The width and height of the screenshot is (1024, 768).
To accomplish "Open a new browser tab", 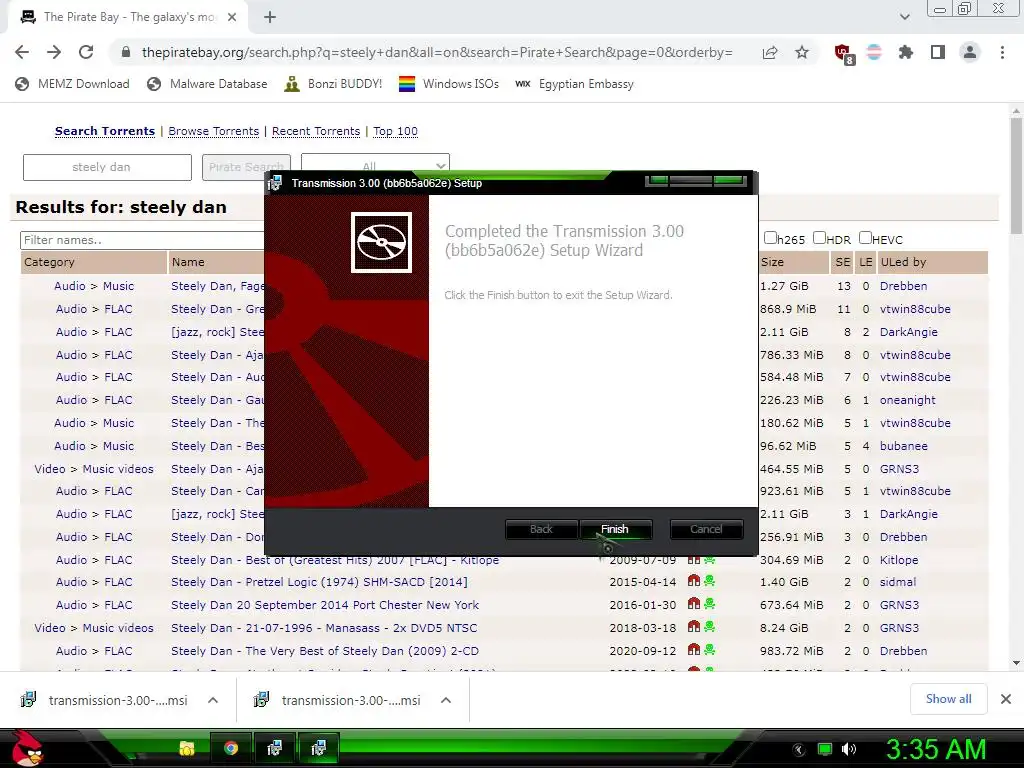I will (x=270, y=18).
